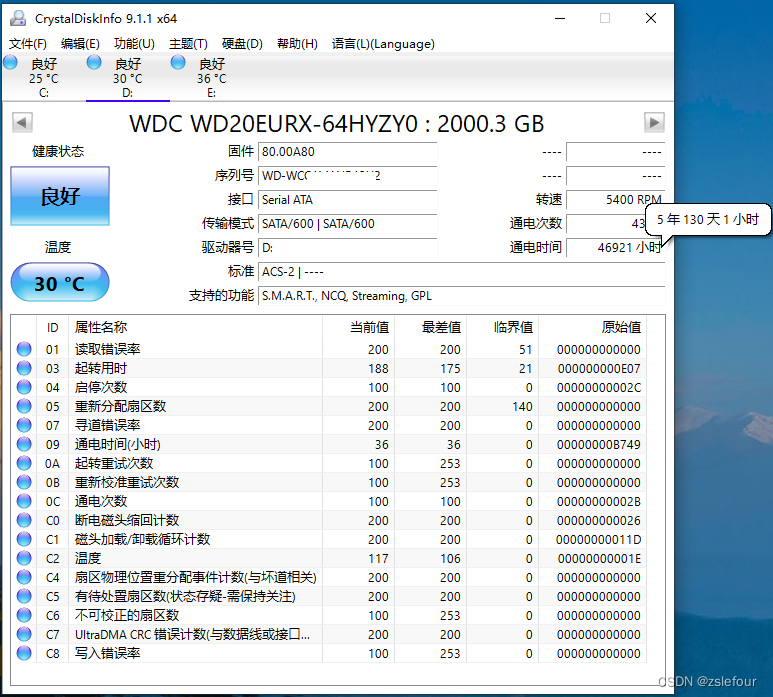
Task: Switch to the 良好 36 °C drive E: tab
Action: [211, 77]
